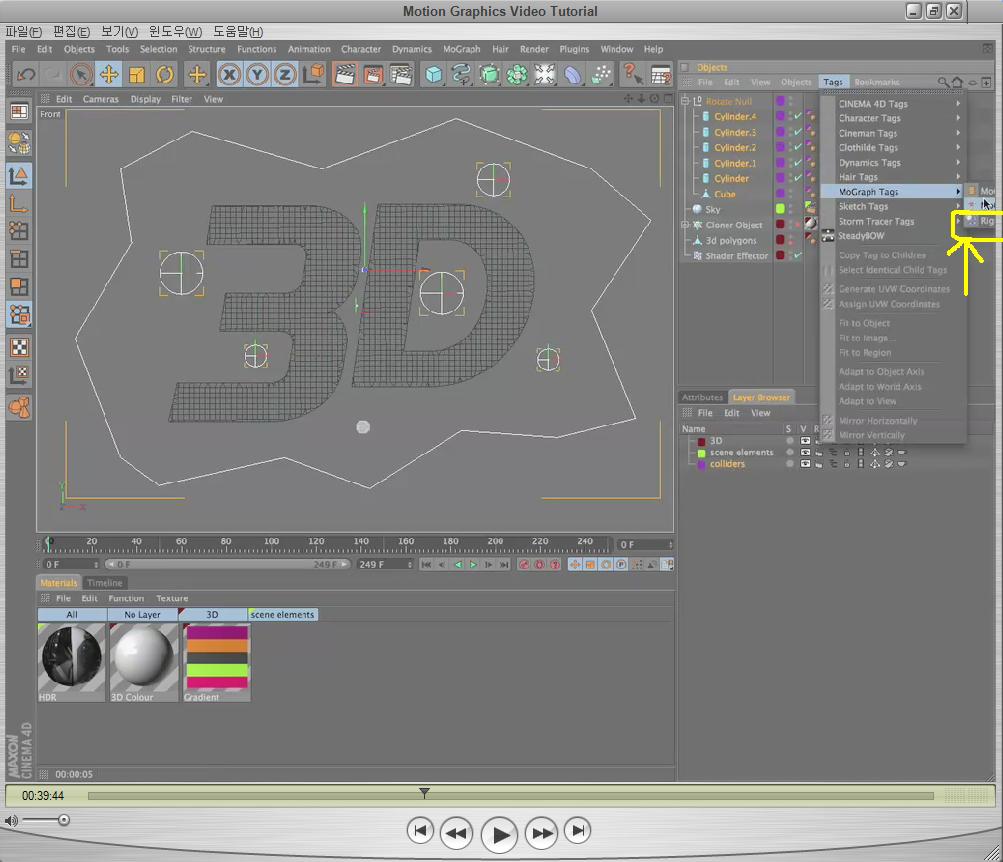Click the green layer swatch on Sky

pyautogui.click(x=780, y=209)
